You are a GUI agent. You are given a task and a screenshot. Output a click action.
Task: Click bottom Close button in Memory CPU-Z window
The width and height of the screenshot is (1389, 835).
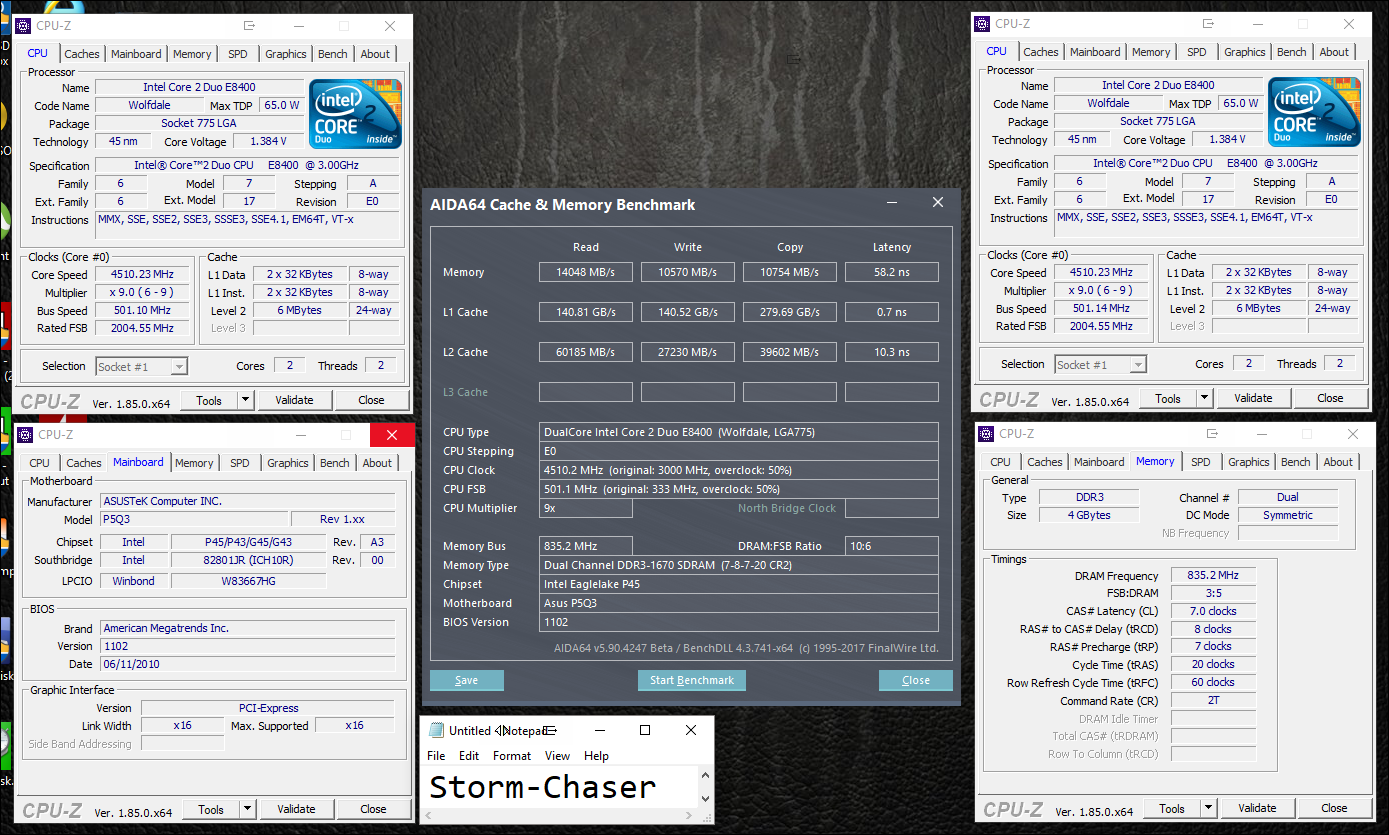point(1334,808)
